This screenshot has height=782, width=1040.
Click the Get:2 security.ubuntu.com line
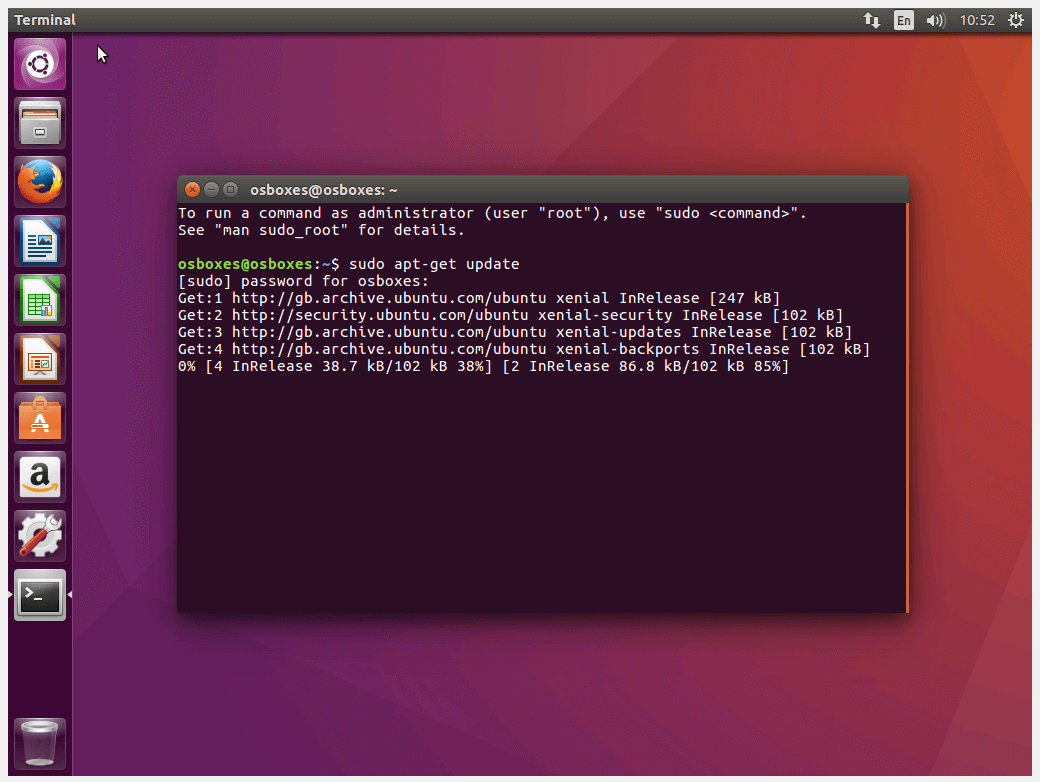[x=510, y=315]
